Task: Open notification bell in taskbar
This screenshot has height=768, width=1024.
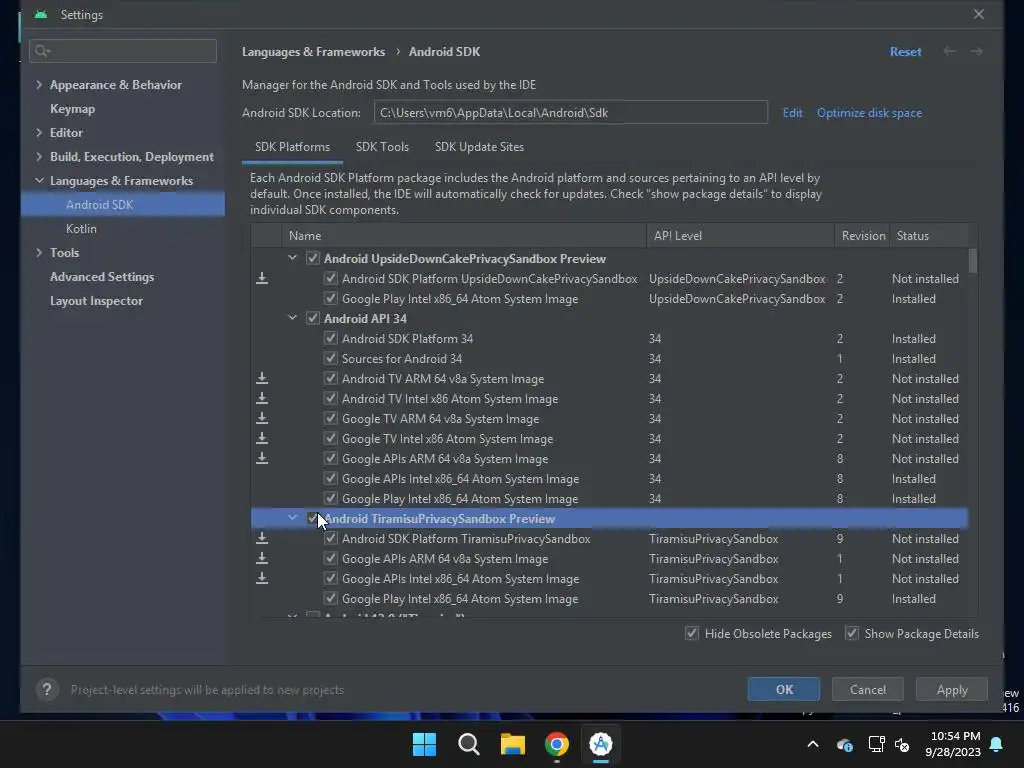Action: pyautogui.click(x=997, y=744)
